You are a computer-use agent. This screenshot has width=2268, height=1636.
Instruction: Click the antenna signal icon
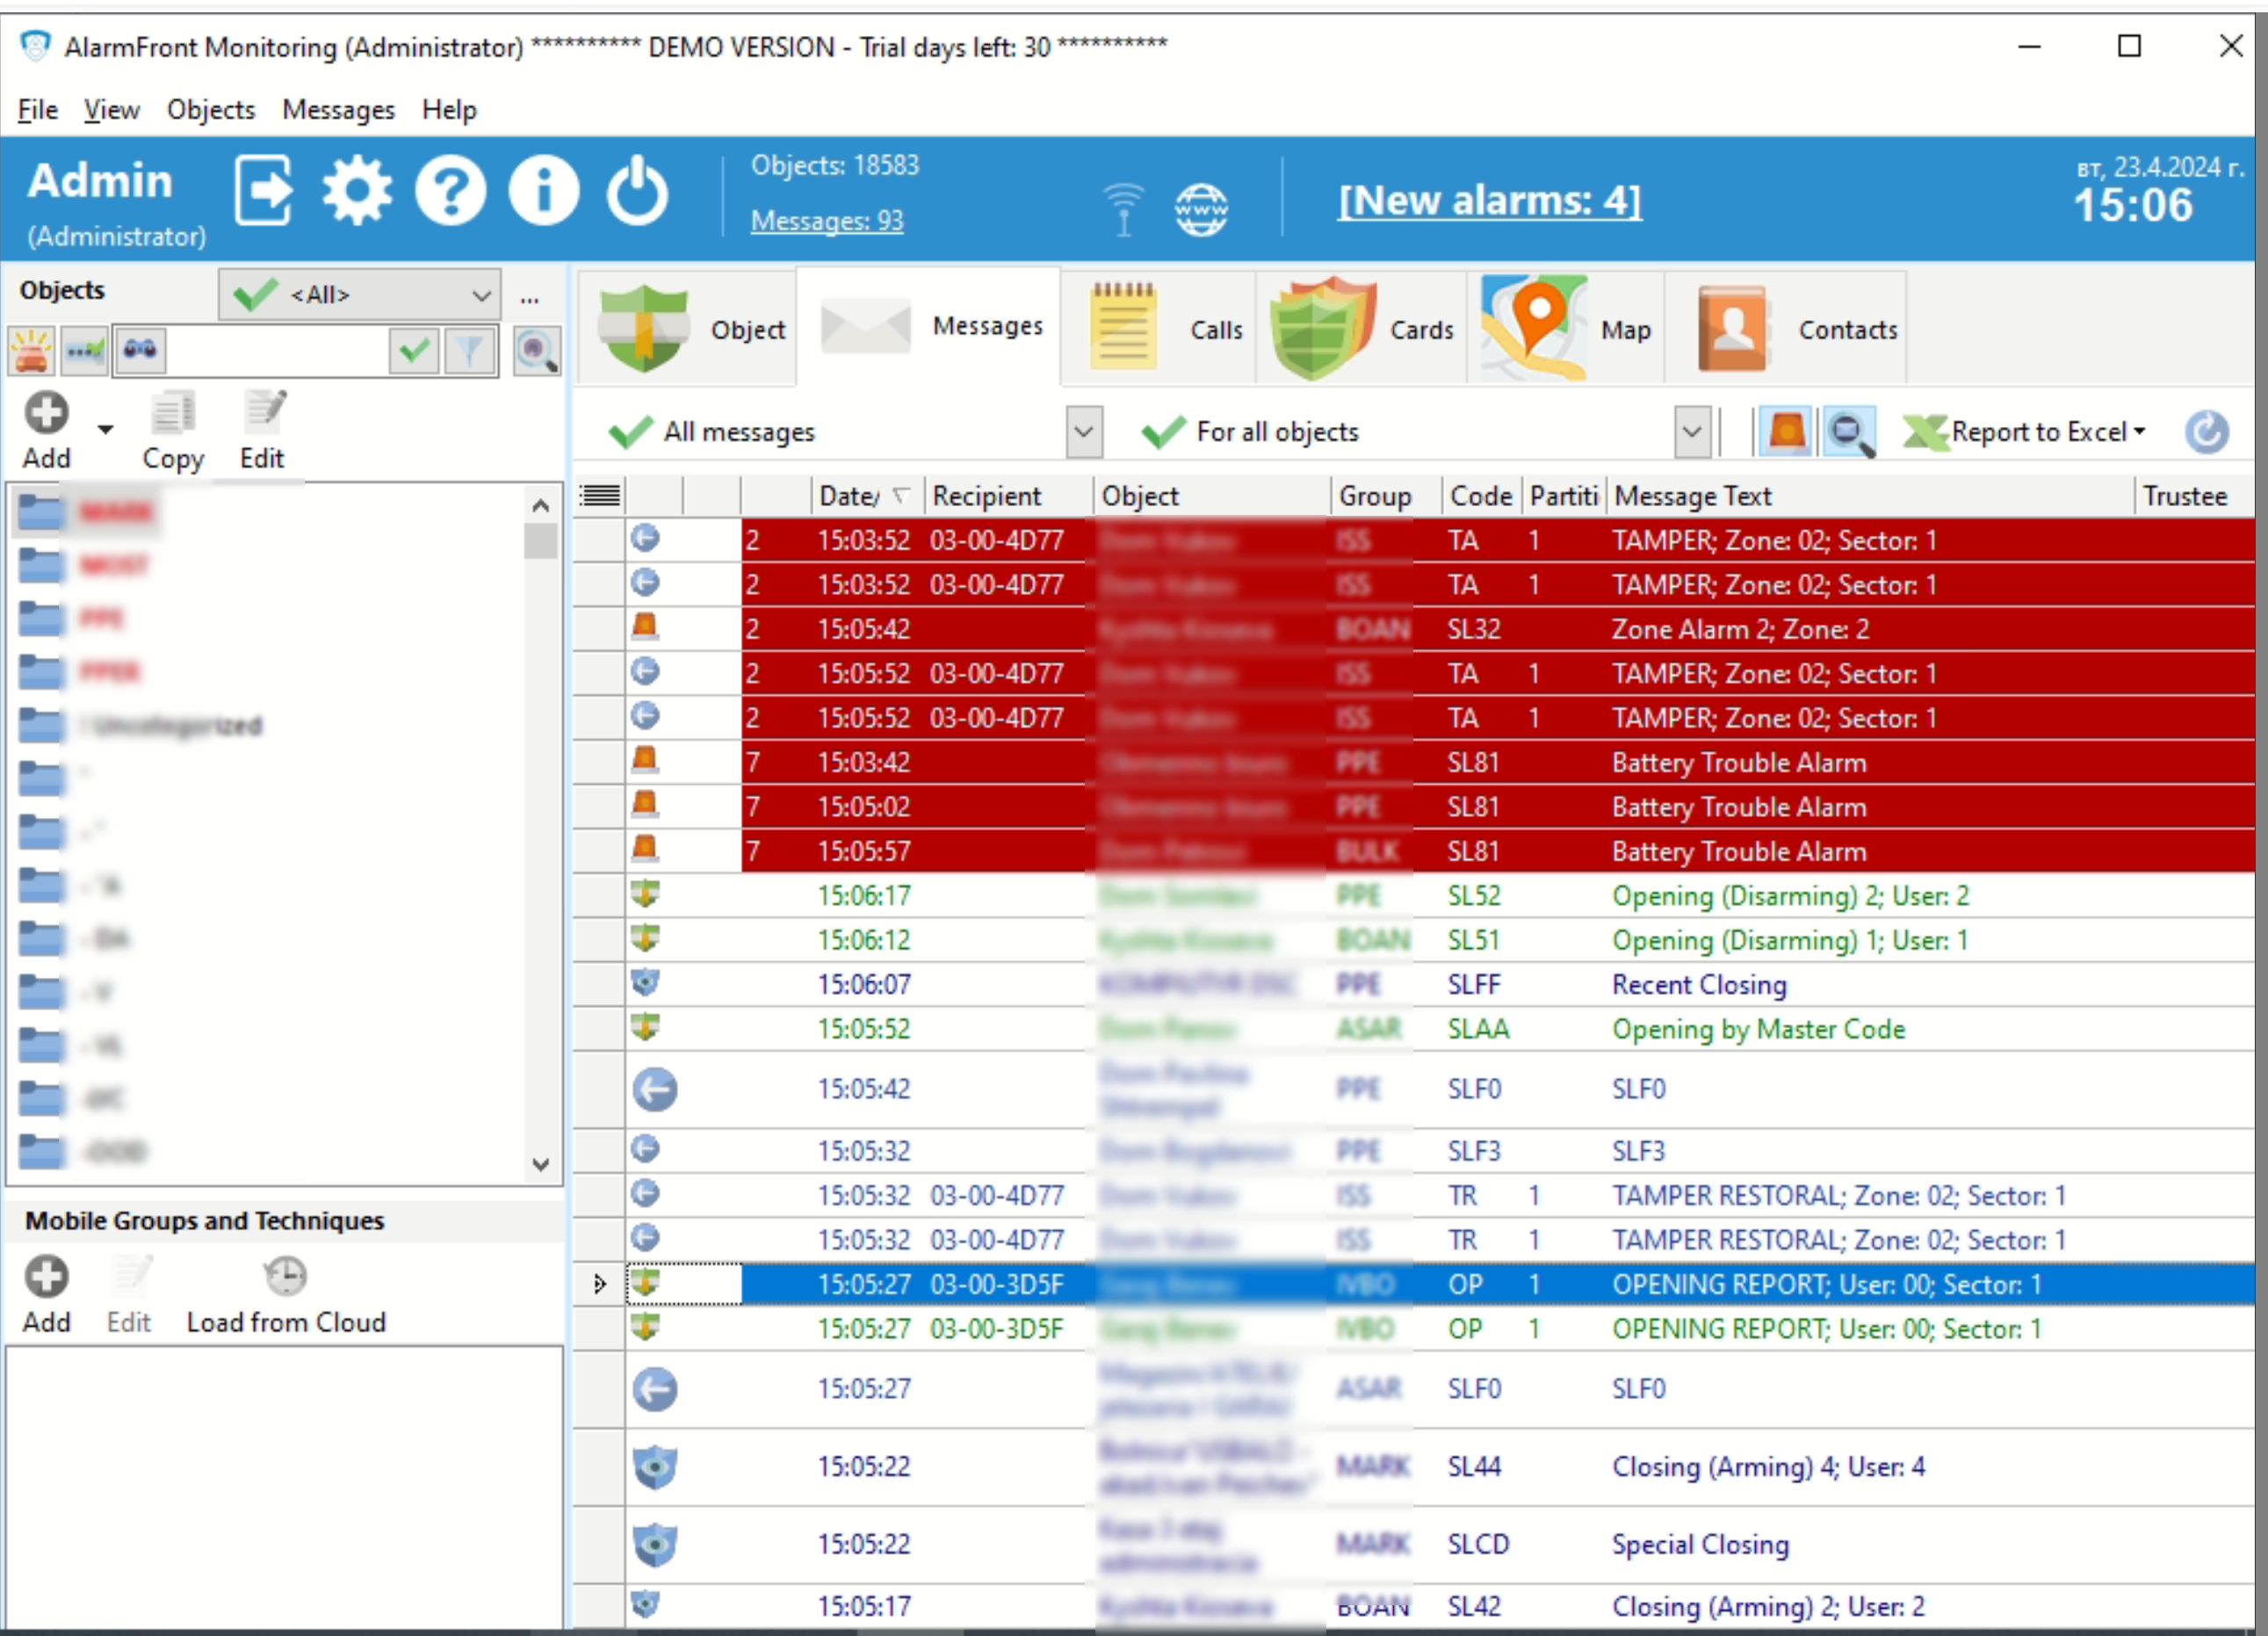click(1123, 209)
